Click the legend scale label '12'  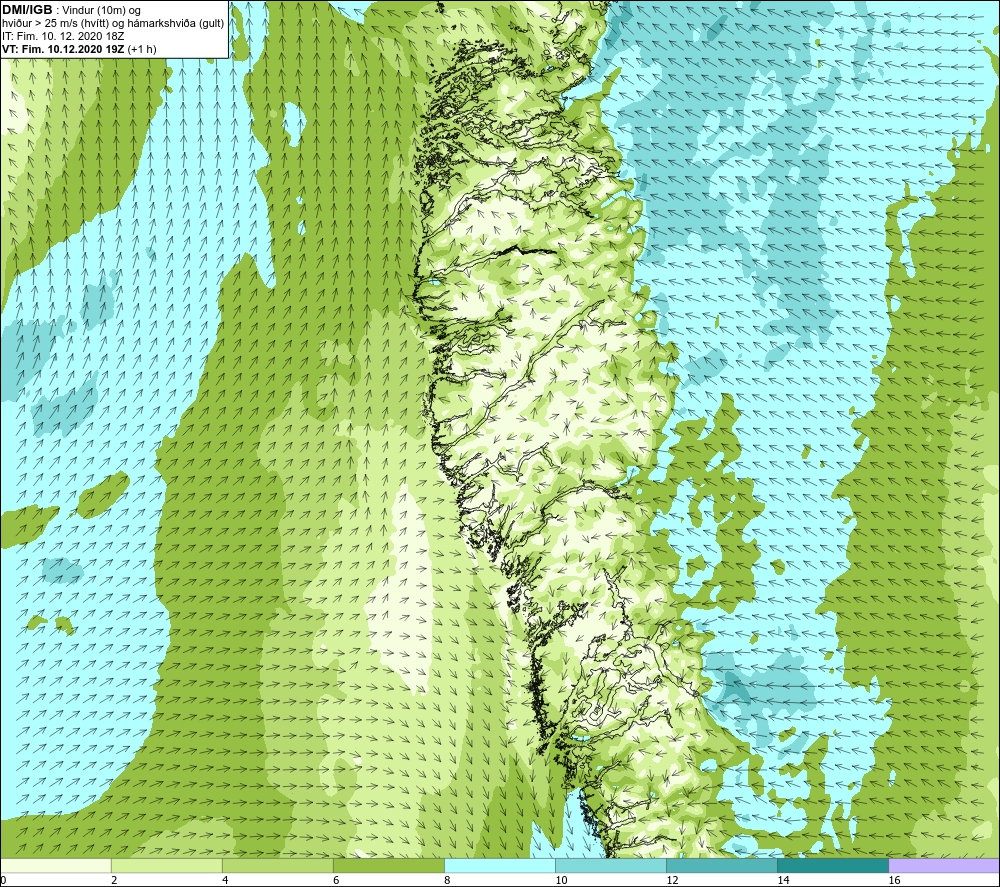pos(672,881)
